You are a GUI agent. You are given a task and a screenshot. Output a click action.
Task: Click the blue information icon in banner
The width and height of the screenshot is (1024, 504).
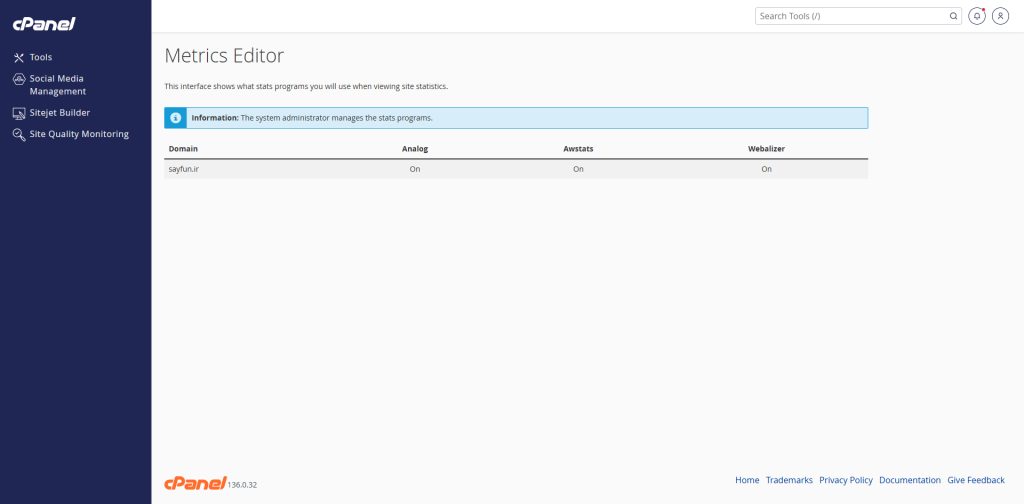click(175, 118)
